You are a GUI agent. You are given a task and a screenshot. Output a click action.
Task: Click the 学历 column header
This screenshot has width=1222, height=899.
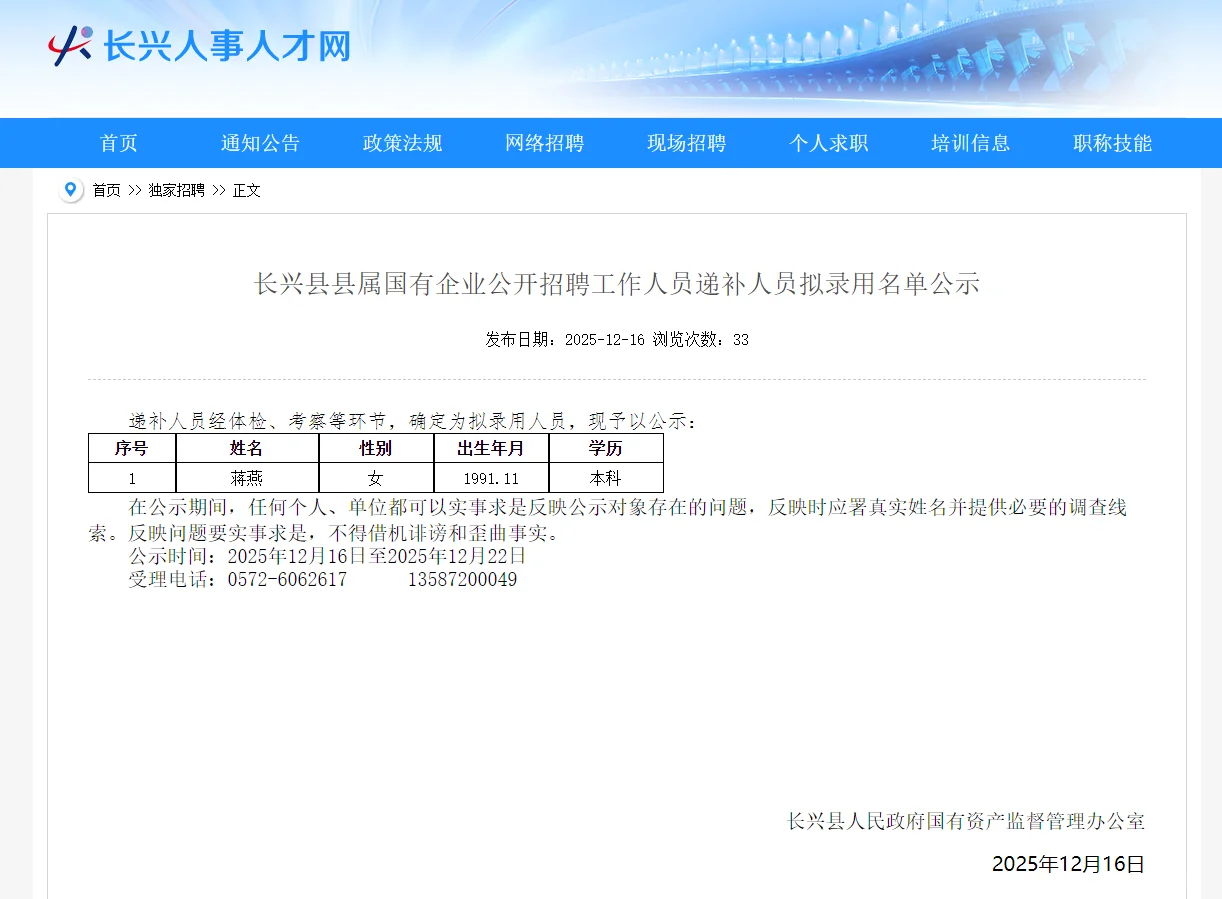(606, 449)
